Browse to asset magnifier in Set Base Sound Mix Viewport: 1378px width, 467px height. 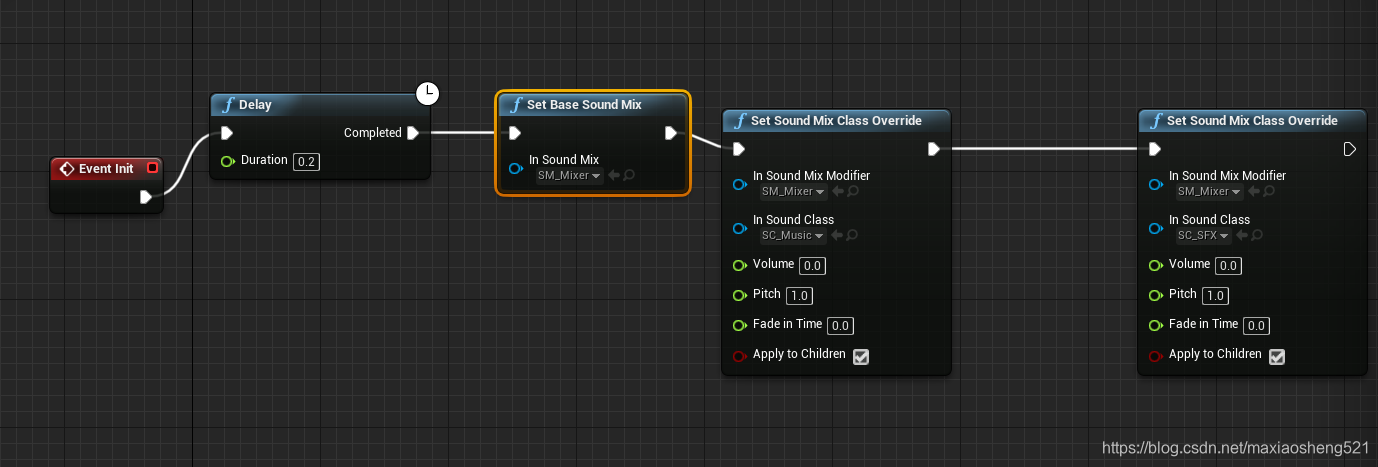tap(629, 176)
